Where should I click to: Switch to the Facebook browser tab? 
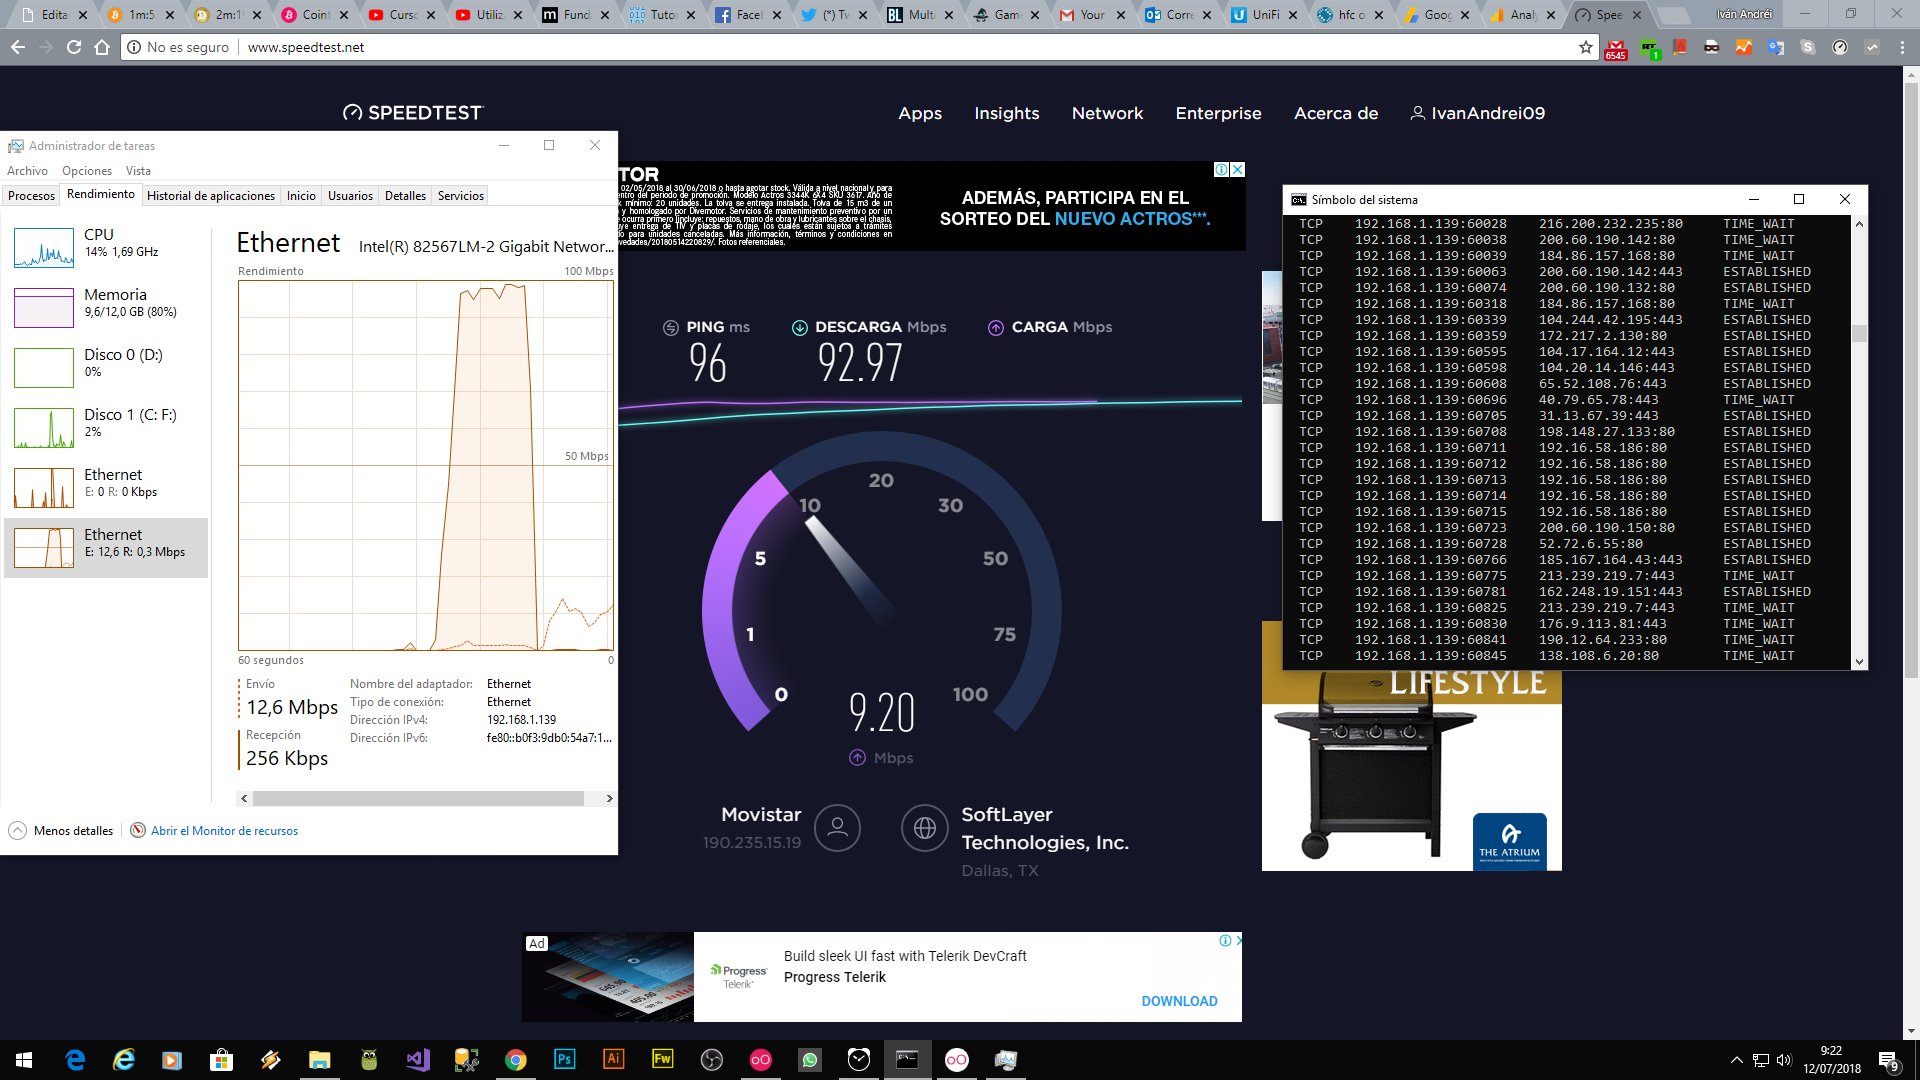pyautogui.click(x=746, y=15)
